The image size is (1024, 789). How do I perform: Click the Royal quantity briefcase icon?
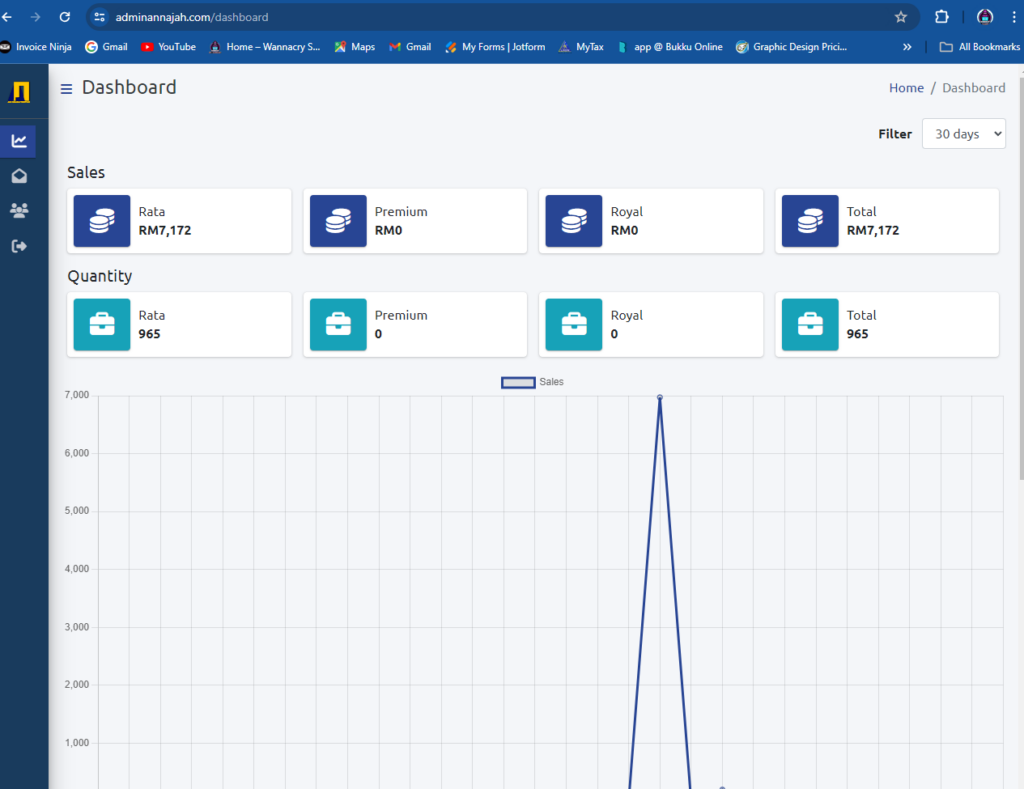coord(574,325)
